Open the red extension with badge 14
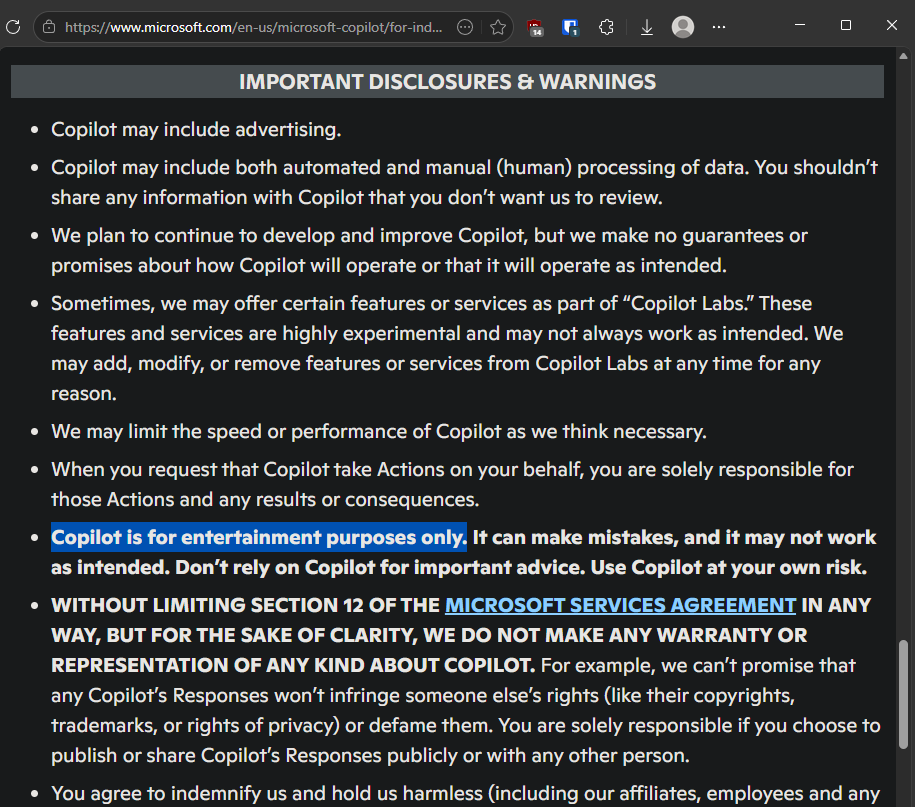The image size is (915, 807). (536, 27)
